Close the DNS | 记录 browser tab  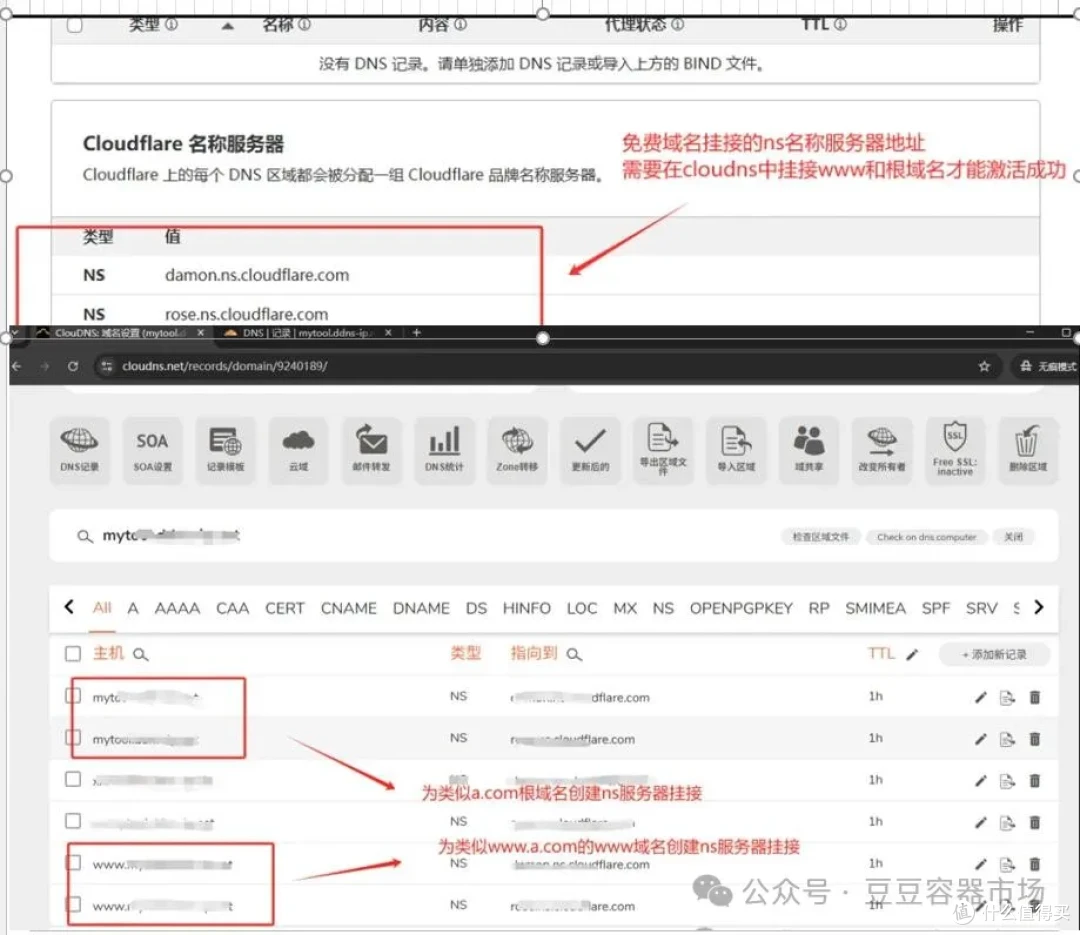[x=388, y=333]
